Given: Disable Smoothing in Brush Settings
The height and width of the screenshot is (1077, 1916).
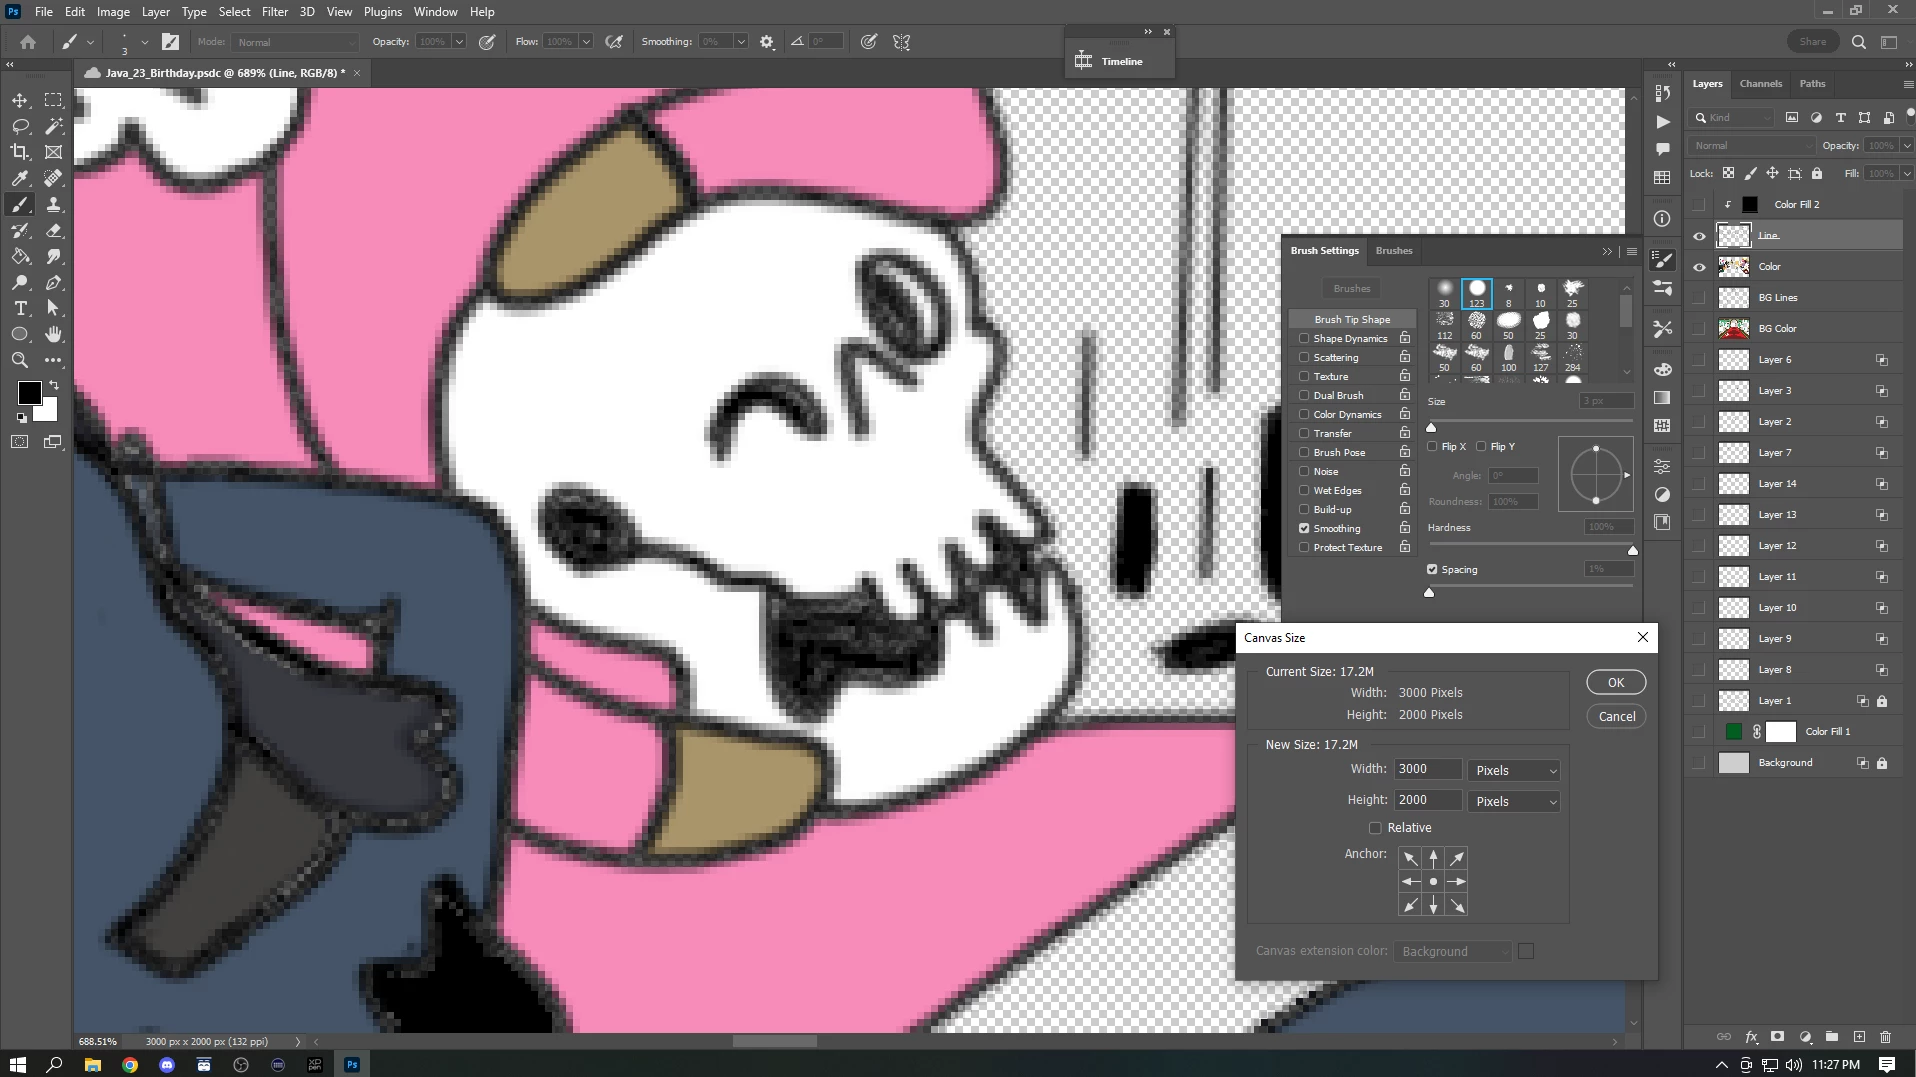Looking at the screenshot, I should pyautogui.click(x=1304, y=528).
